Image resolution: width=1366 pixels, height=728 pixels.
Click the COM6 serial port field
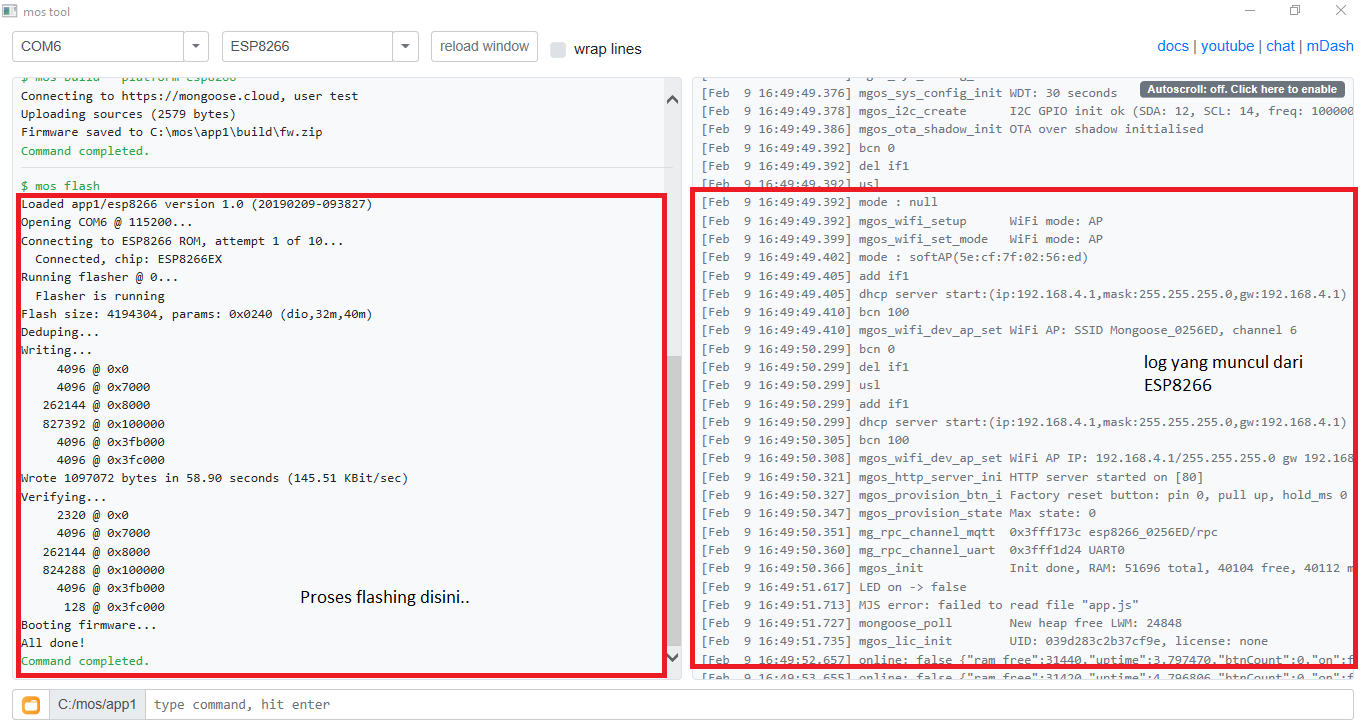[x=98, y=47]
